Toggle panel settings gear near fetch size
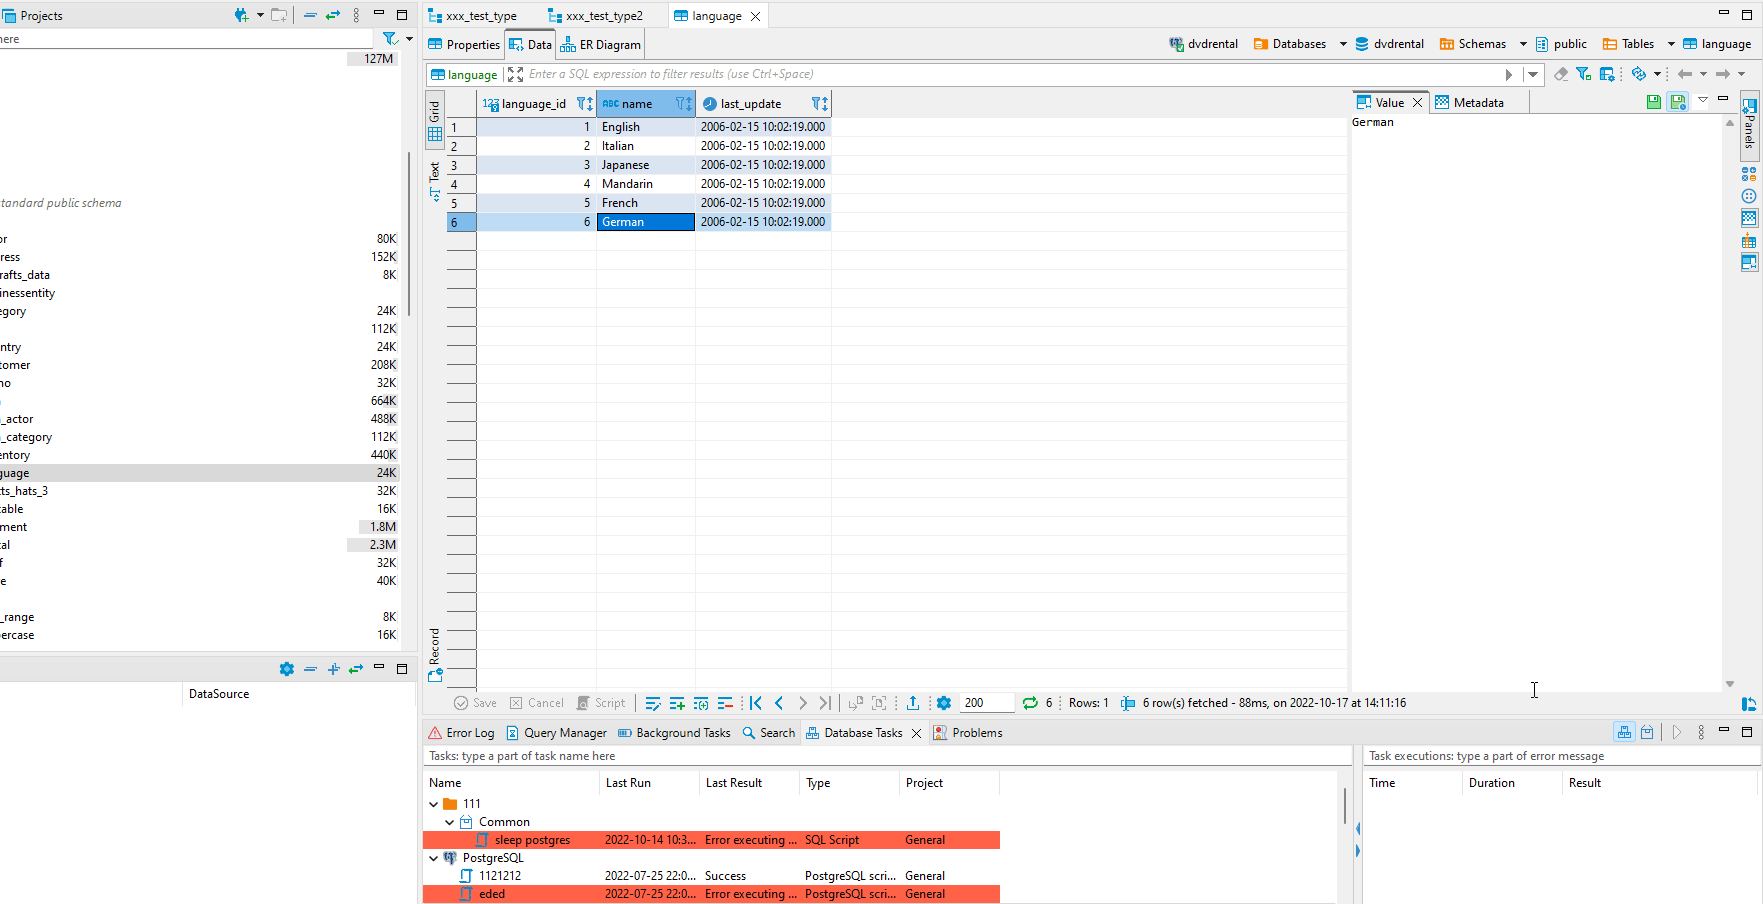The height and width of the screenshot is (904, 1763). [945, 703]
